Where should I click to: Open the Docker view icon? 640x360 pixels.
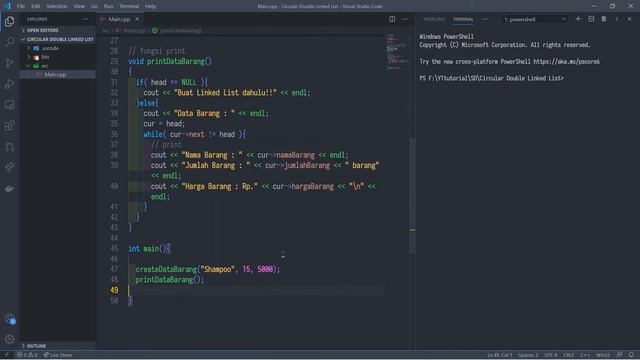pos(9,188)
